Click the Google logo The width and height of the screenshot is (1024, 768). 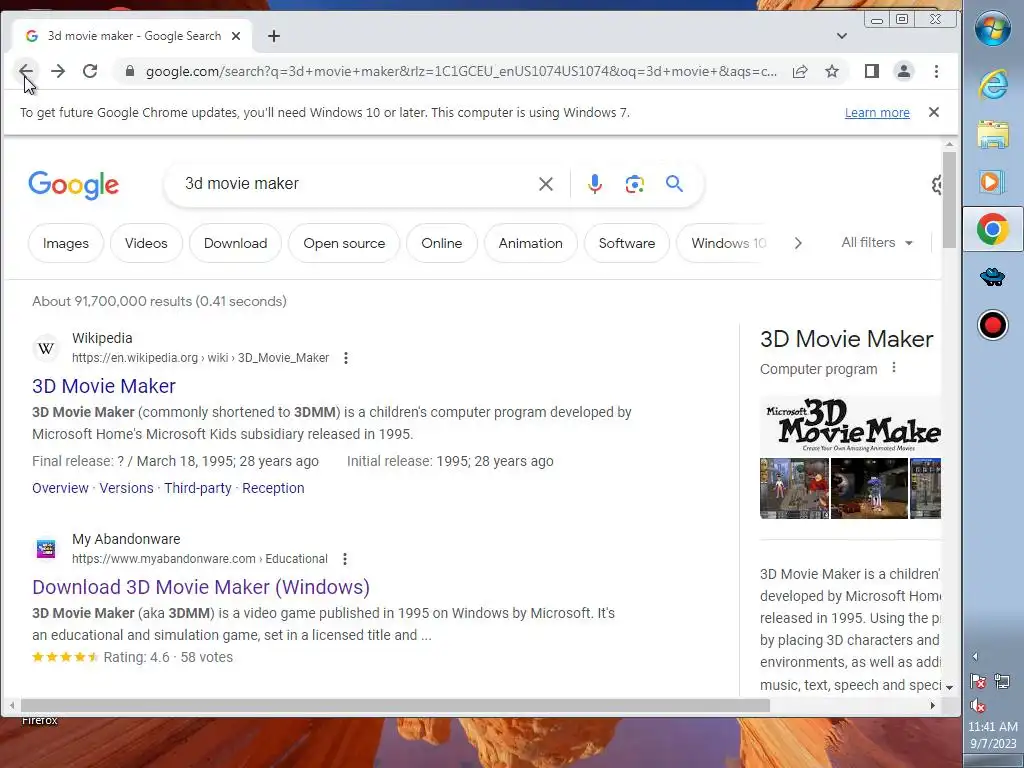click(74, 185)
